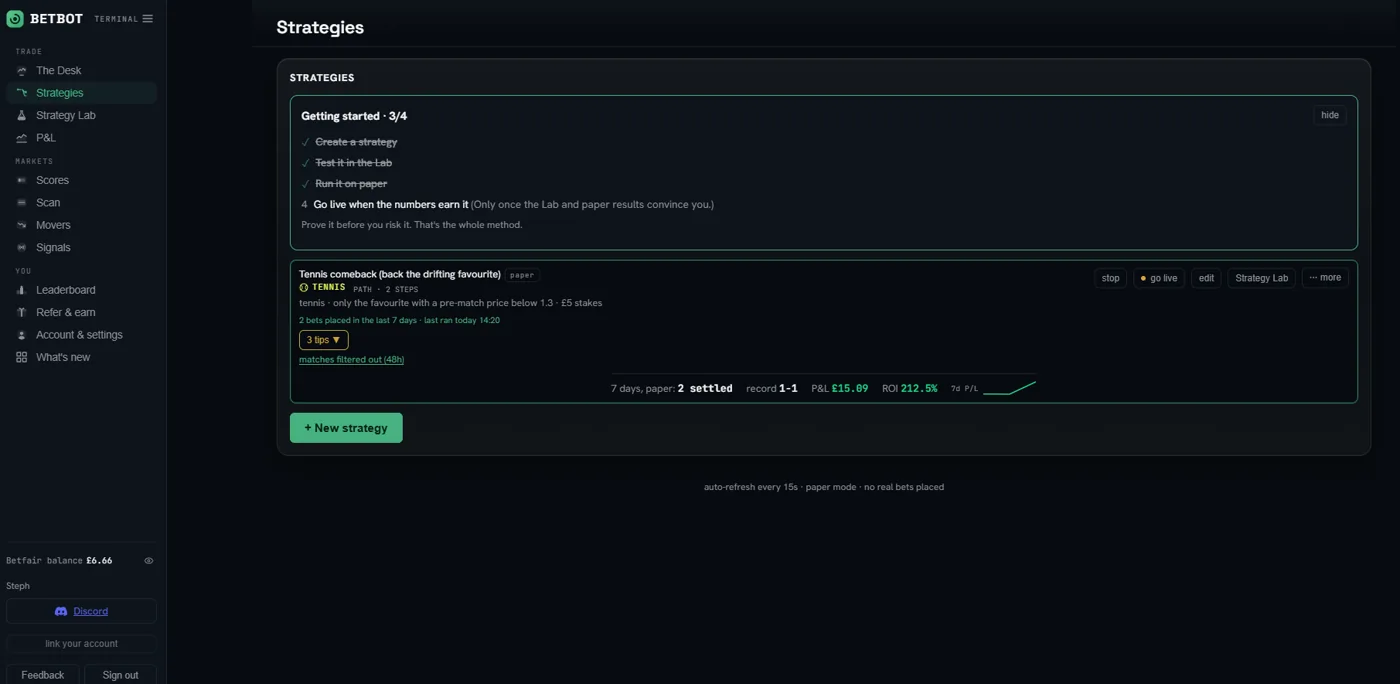Click the 2 settled stat

[x=705, y=388]
